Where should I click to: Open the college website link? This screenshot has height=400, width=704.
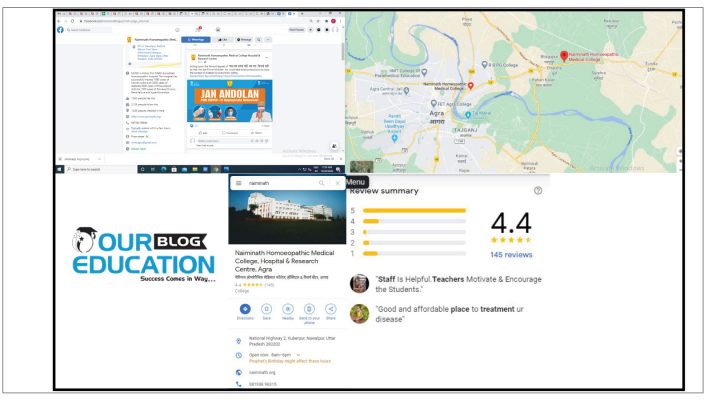[x=262, y=372]
